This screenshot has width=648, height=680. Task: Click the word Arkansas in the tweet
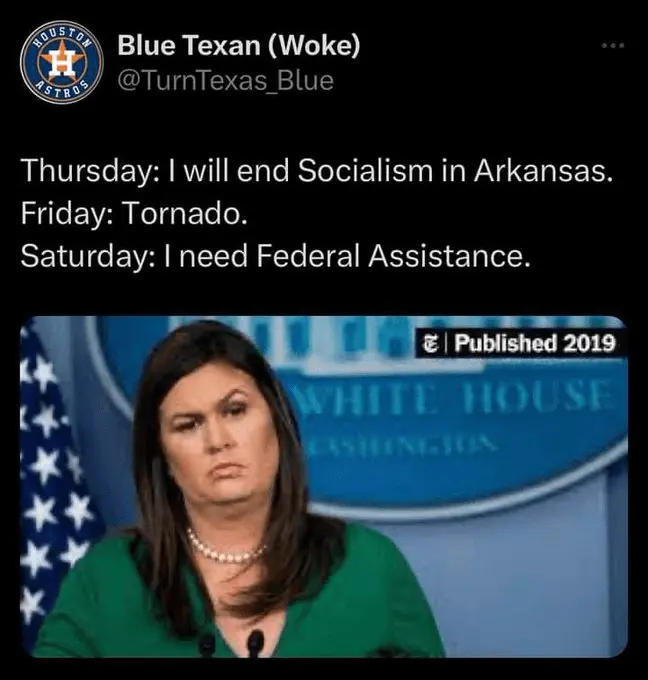pyautogui.click(x=543, y=170)
